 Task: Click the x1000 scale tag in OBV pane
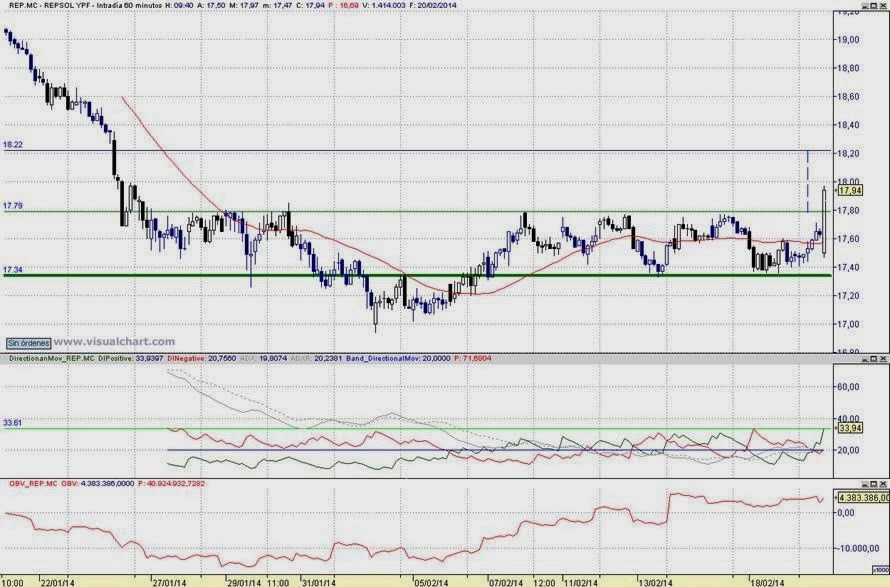point(880,569)
